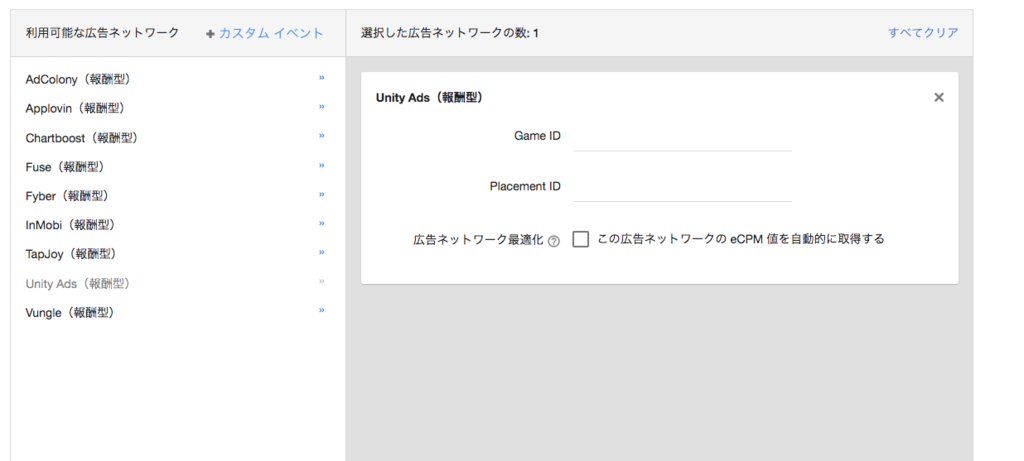The height and width of the screenshot is (461, 1024).
Task: Click the 広告ネットワーク最適化 label
Action: pyautogui.click(x=478, y=240)
